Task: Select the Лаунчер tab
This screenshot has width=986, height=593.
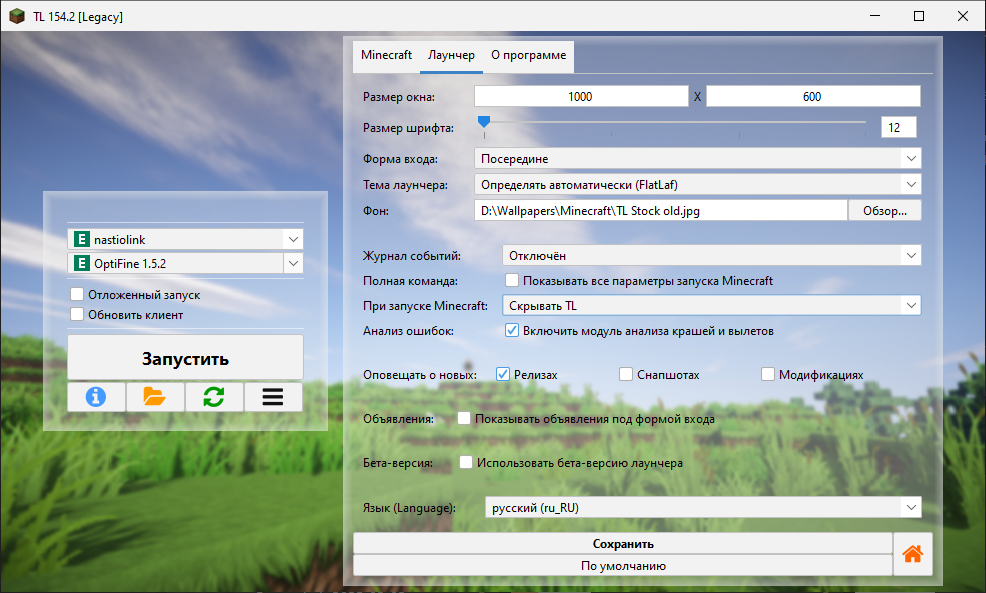Action: pos(451,55)
